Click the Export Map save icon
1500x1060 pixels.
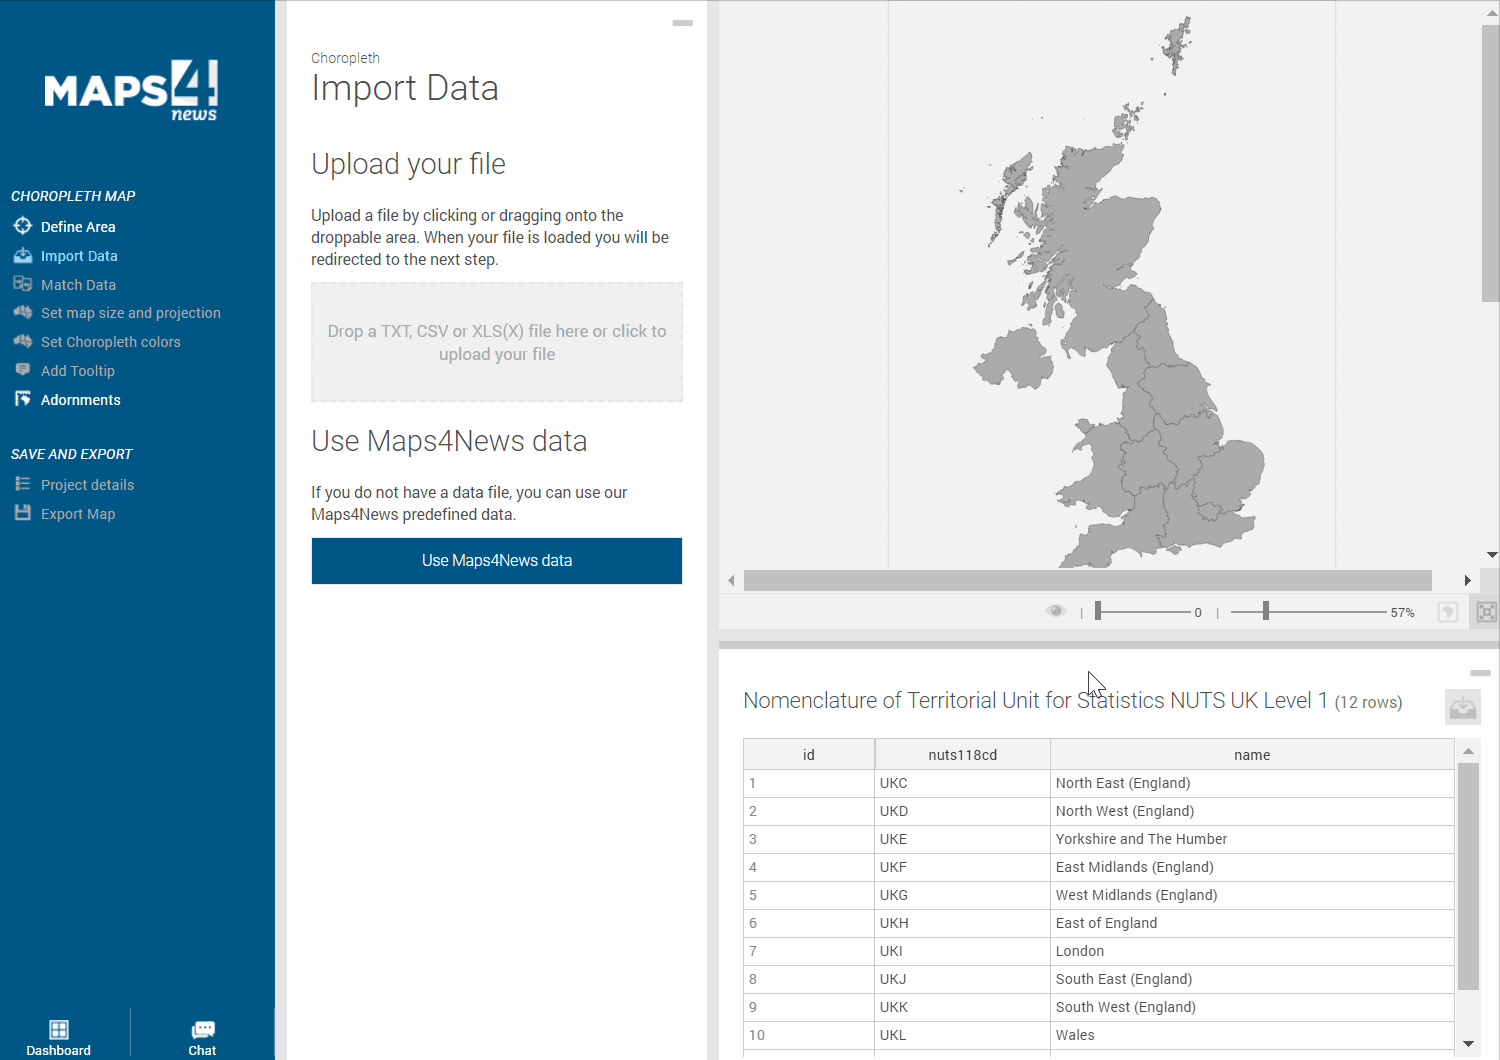pos(23,513)
